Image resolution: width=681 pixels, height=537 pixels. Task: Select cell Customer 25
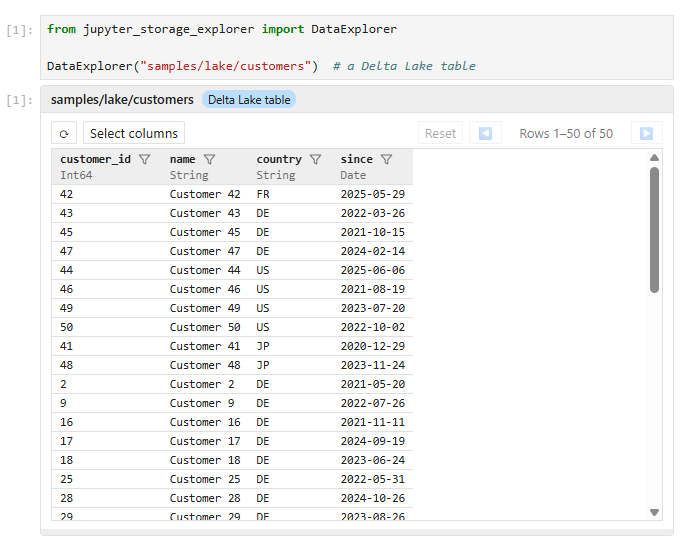(205, 479)
